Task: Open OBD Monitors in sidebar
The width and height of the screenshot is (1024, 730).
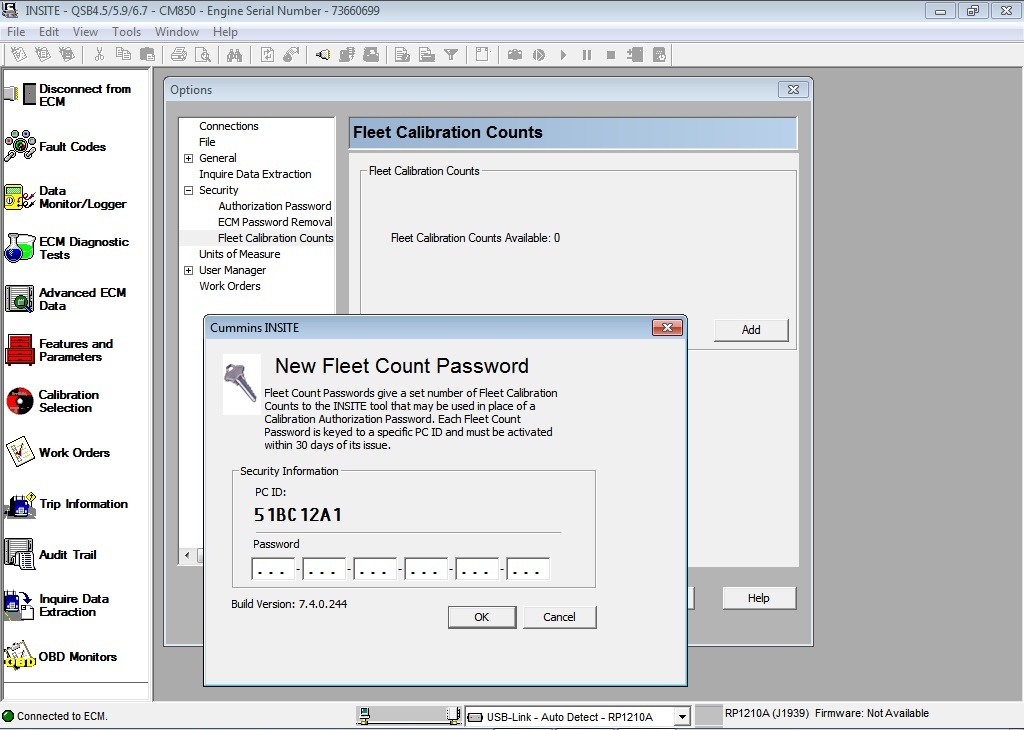Action: coord(61,656)
